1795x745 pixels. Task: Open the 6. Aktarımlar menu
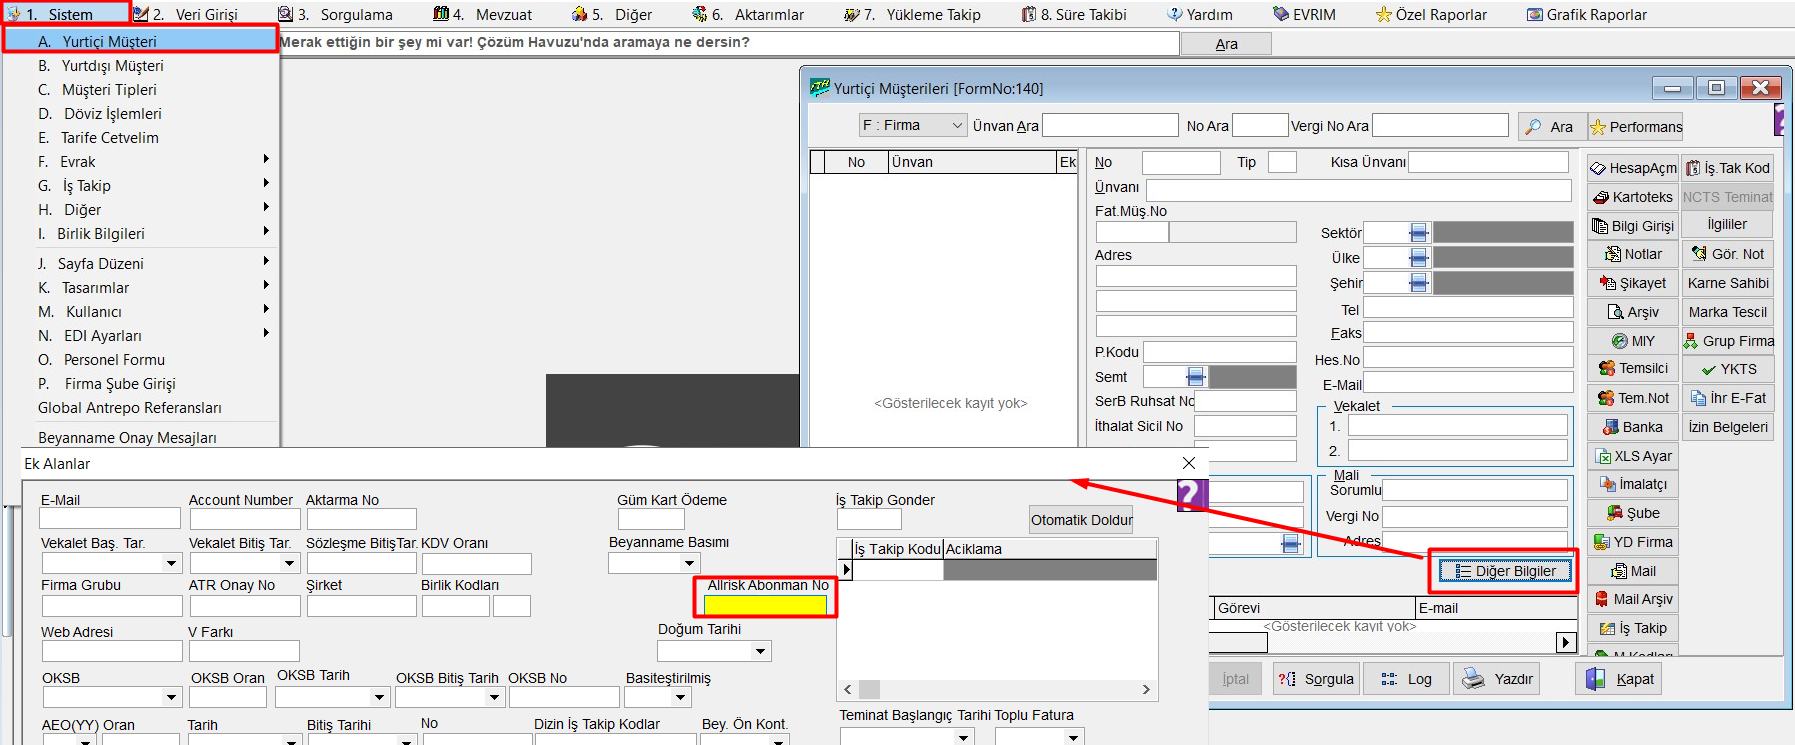748,15
